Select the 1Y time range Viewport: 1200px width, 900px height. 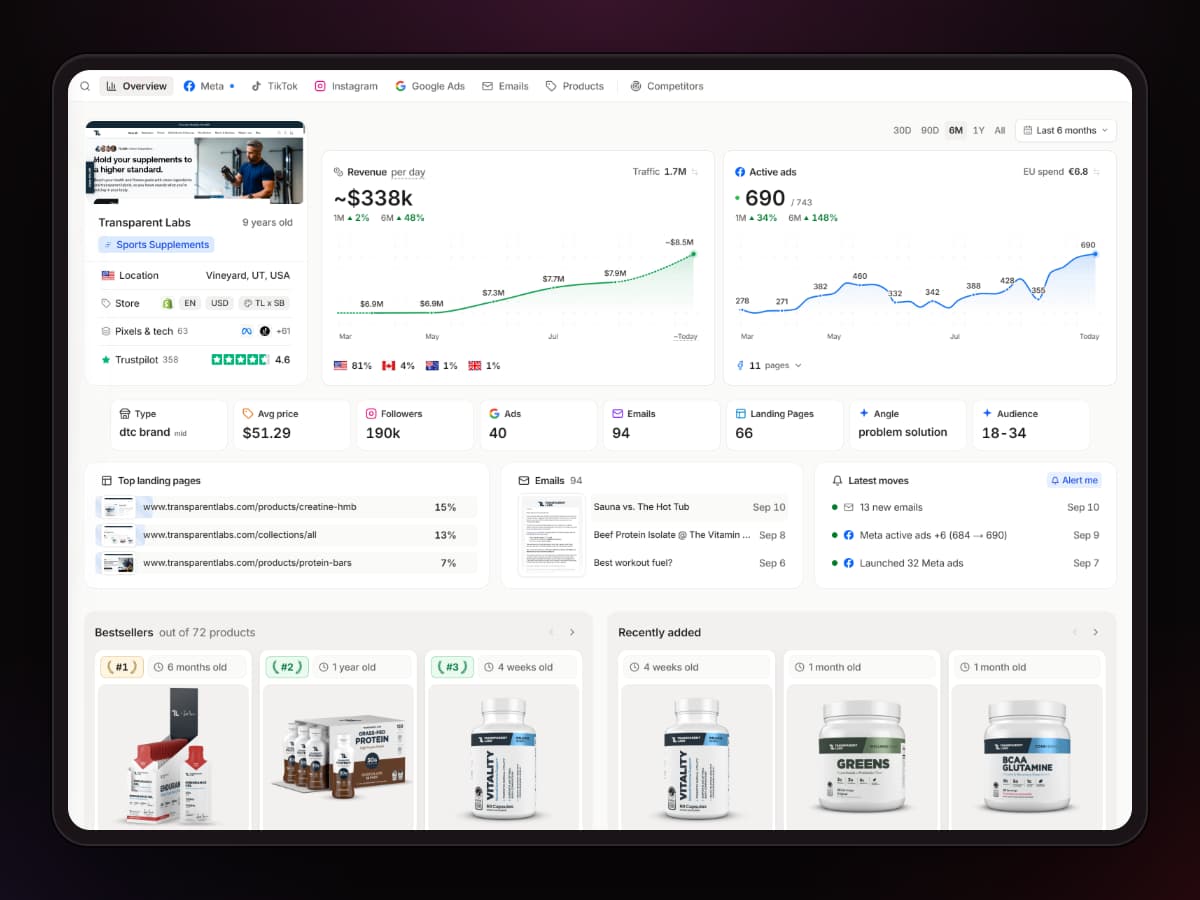coord(979,130)
